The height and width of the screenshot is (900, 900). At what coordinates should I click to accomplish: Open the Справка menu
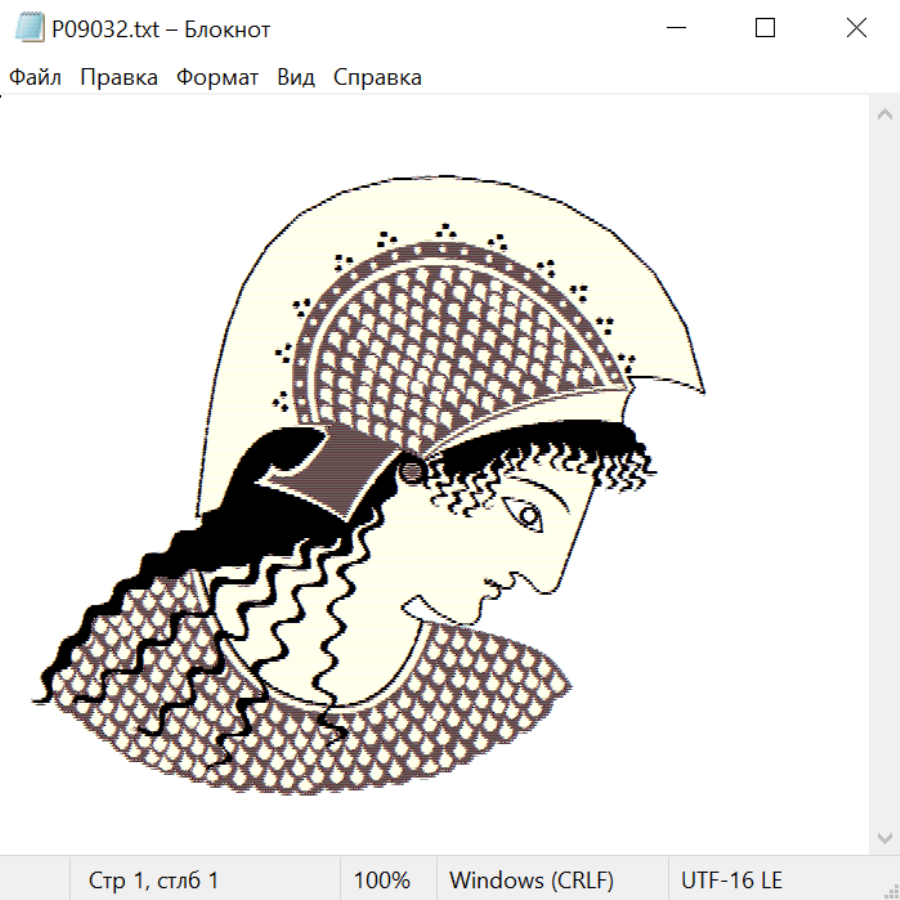(377, 78)
